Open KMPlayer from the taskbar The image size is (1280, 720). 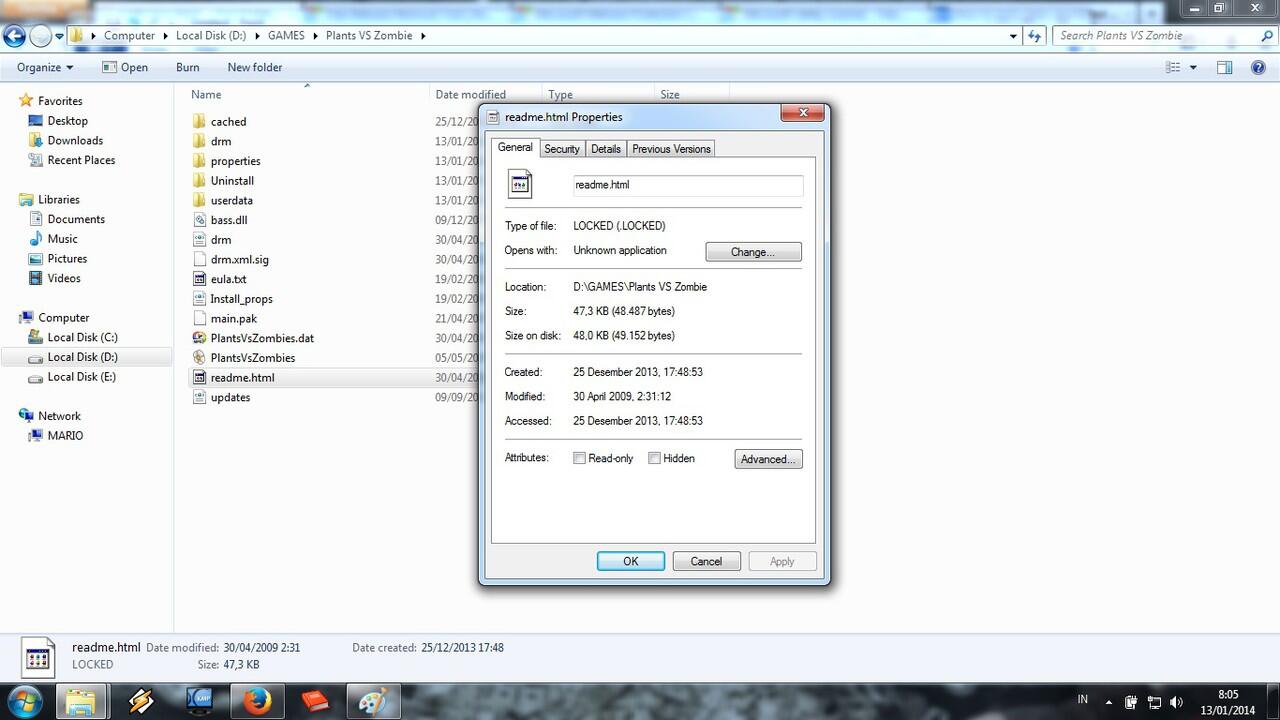pyautogui.click(x=199, y=701)
